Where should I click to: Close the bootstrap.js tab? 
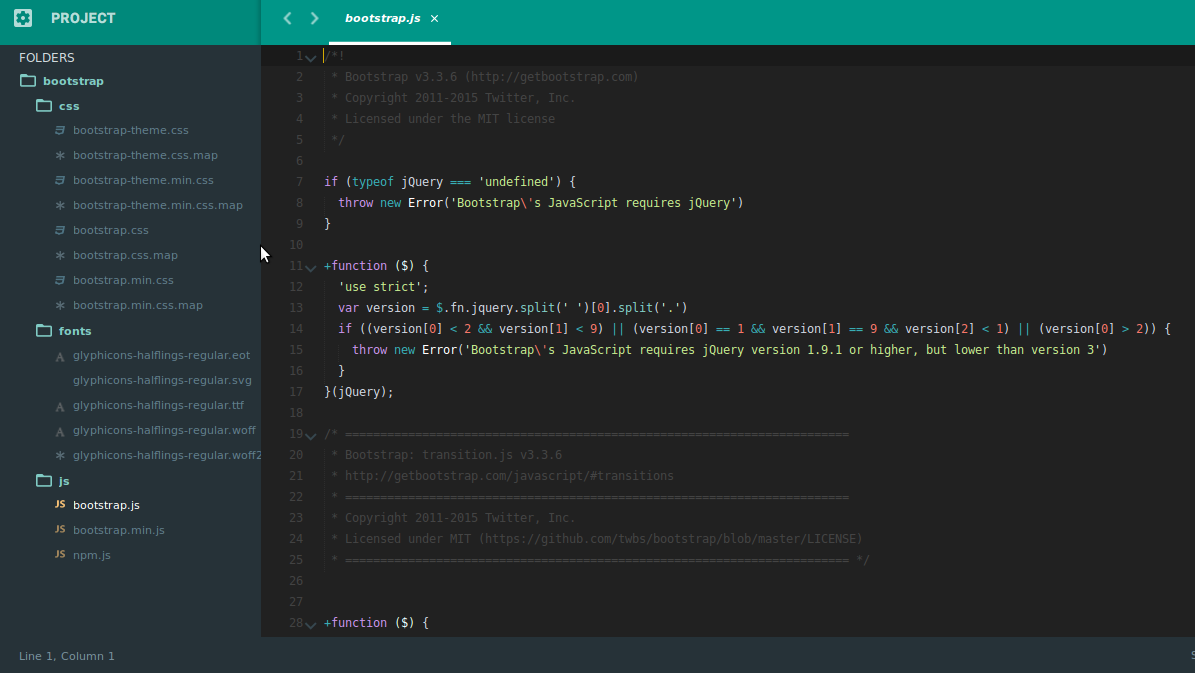tap(434, 18)
